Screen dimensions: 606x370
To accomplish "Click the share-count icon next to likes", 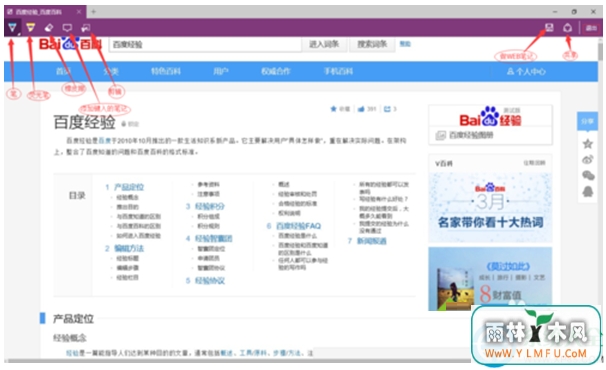I will pyautogui.click(x=387, y=109).
